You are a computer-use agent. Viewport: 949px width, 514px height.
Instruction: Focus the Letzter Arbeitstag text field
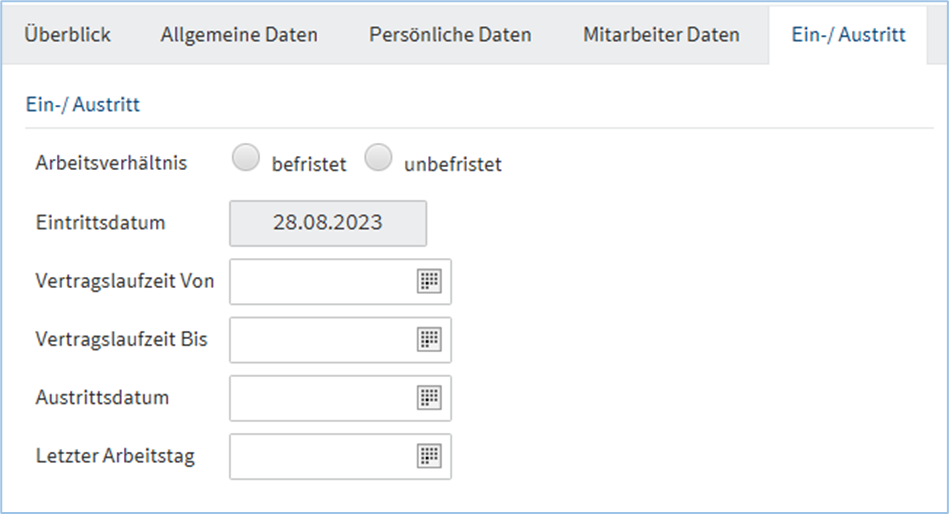coord(321,456)
